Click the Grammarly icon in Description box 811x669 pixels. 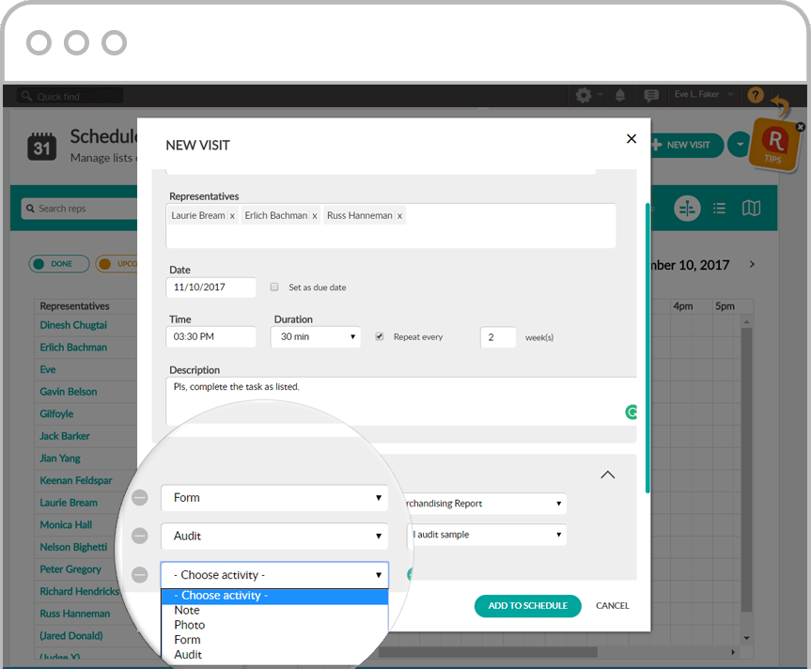631,412
